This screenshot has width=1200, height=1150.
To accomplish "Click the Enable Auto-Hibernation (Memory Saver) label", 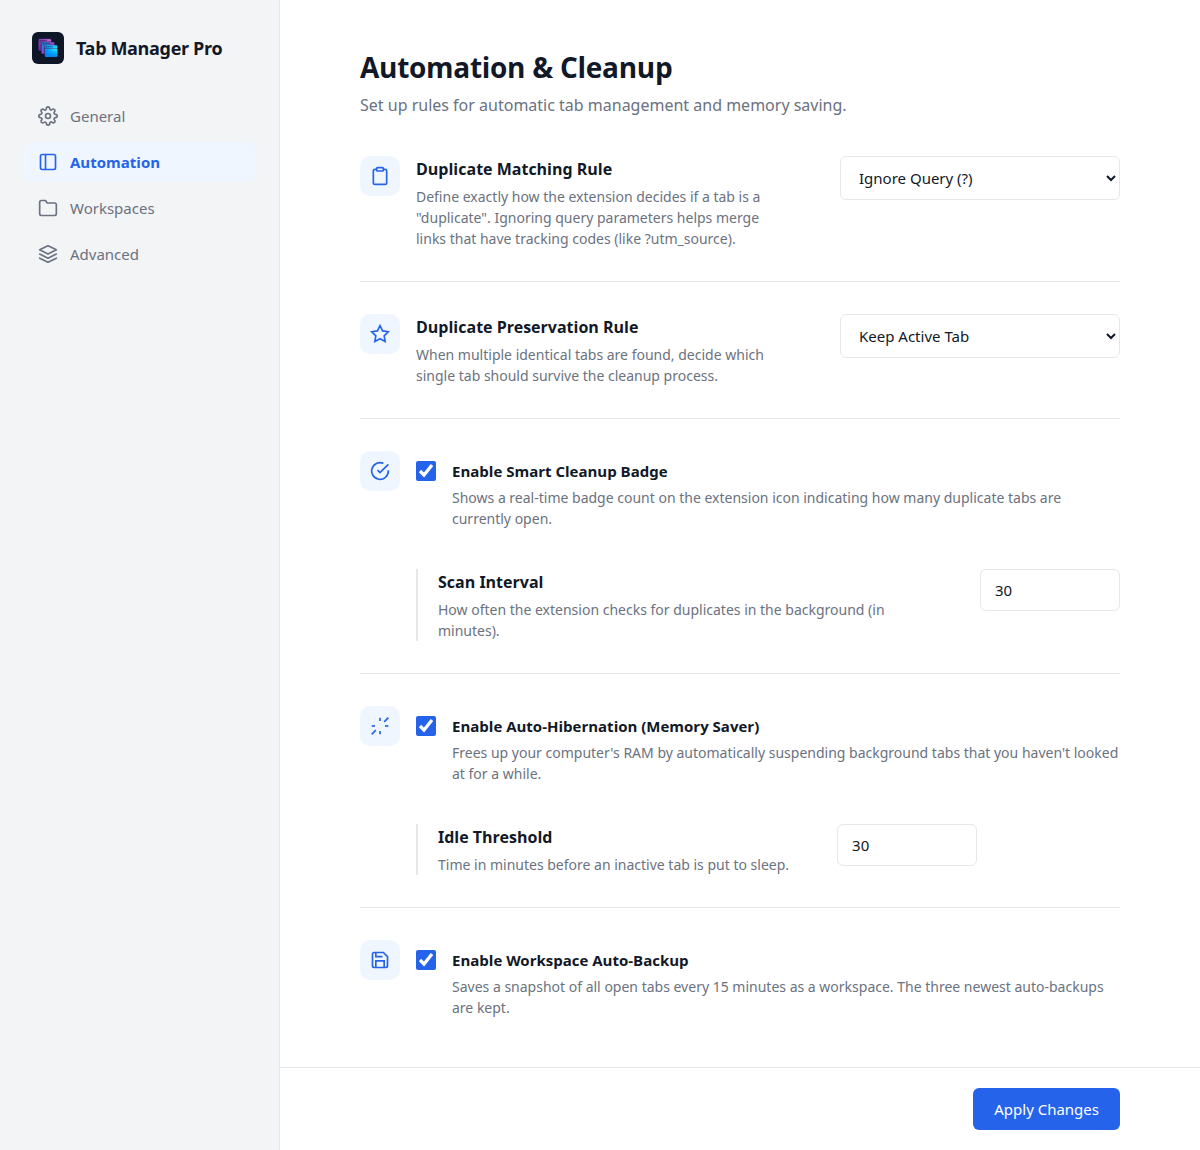I will pyautogui.click(x=606, y=727).
